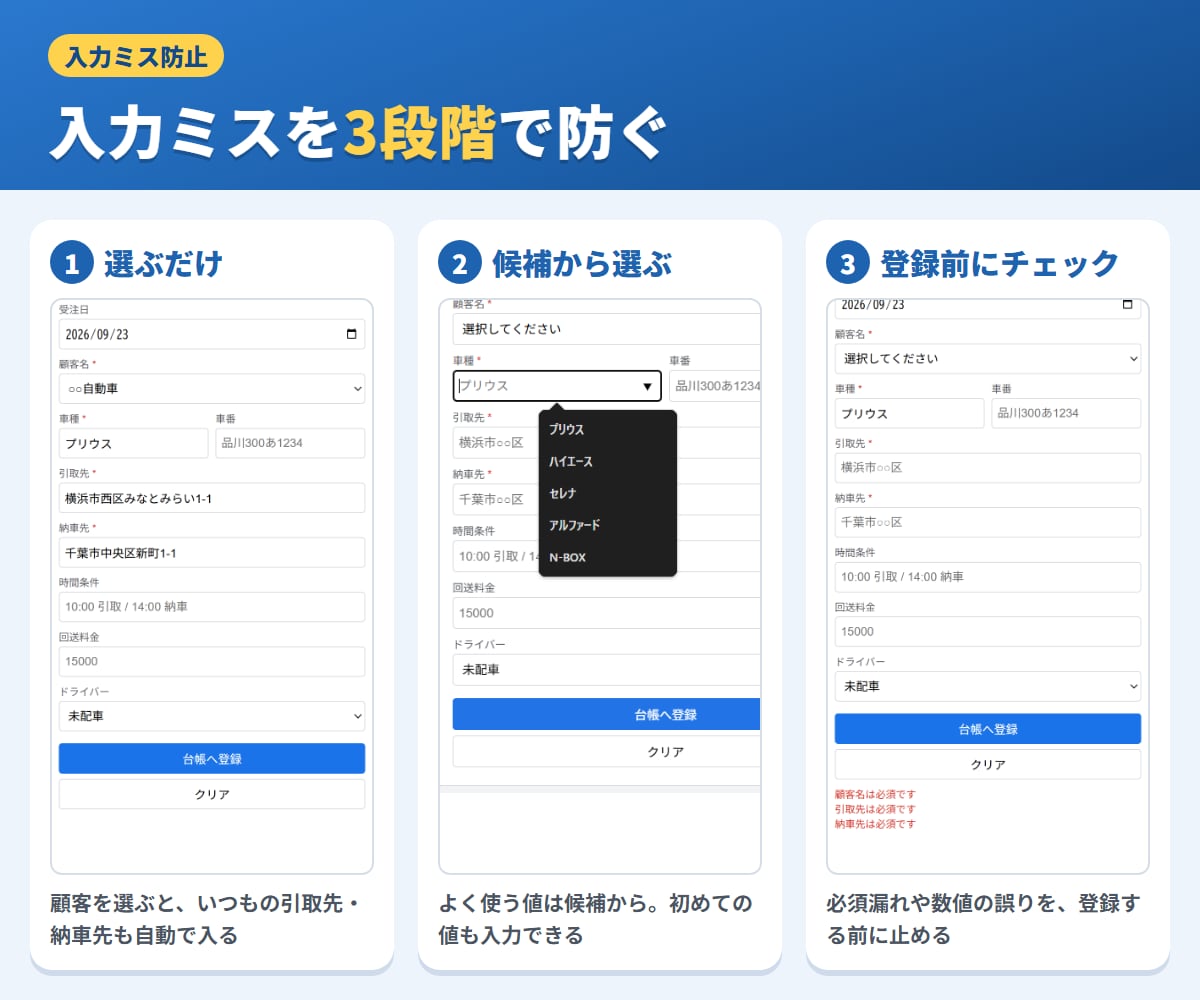Click the 登録前にチェック heading text

(x=1000, y=264)
